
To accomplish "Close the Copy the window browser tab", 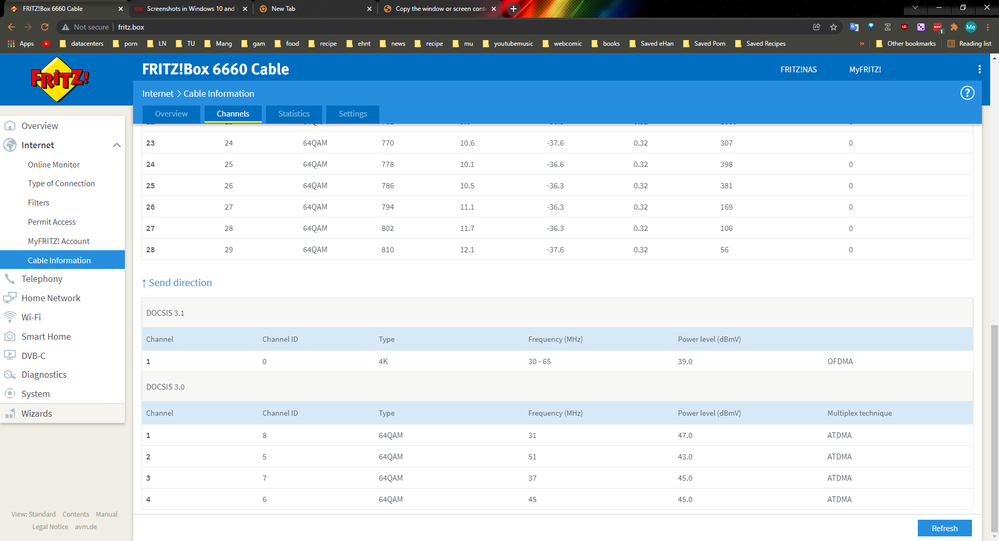I will (x=493, y=9).
